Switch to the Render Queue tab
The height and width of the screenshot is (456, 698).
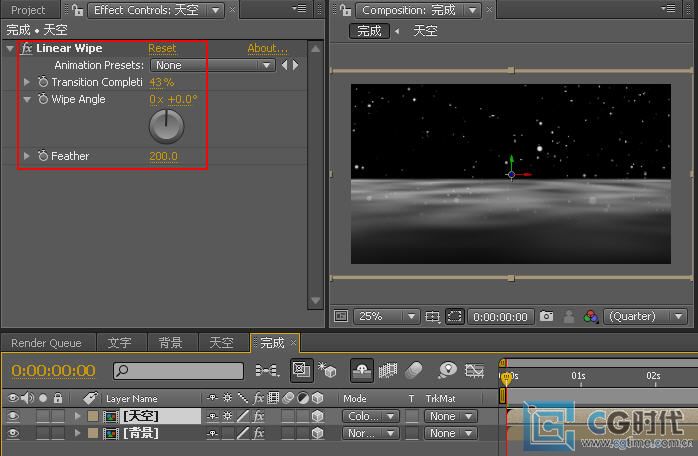(46, 343)
